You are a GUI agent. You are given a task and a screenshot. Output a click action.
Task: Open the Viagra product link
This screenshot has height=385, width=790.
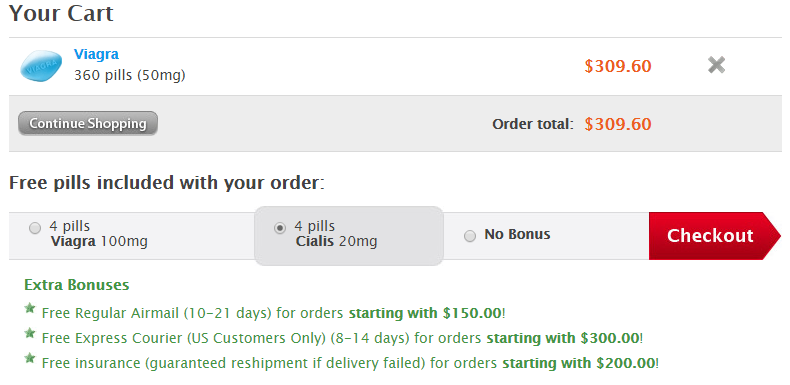[x=96, y=54]
